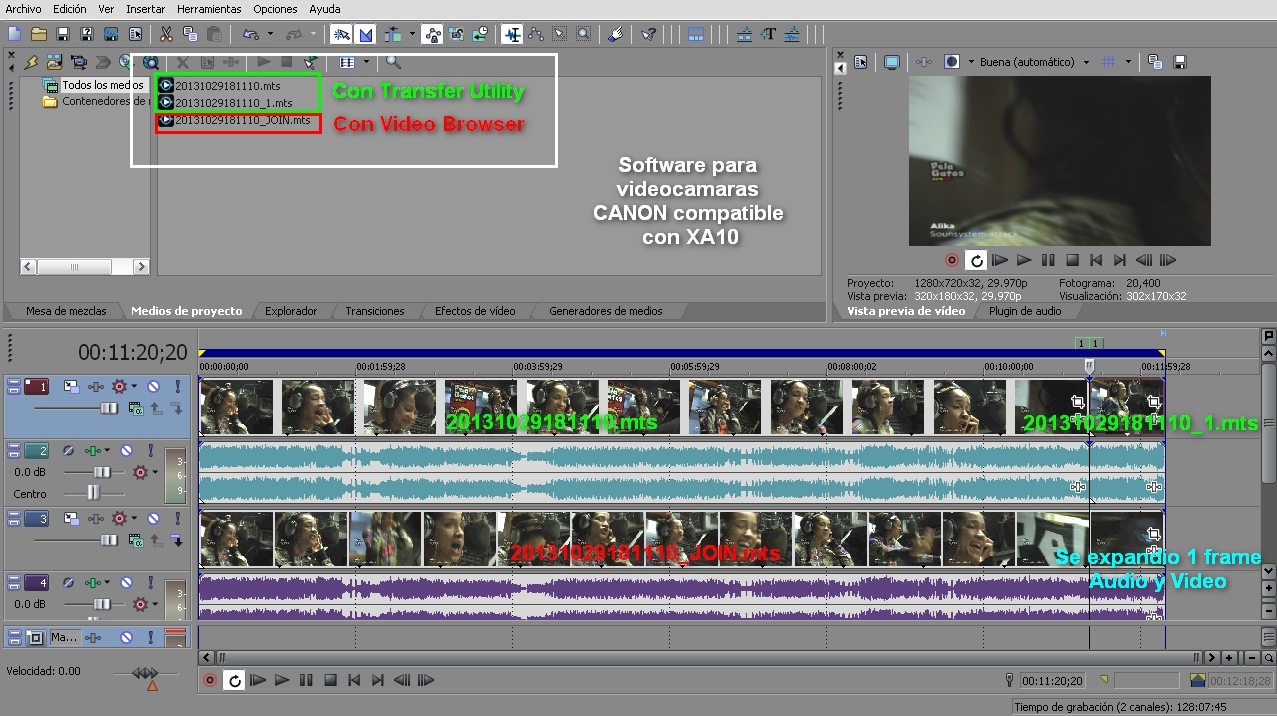The image size is (1277, 716).
Task: Select Todos los medios tree item
Action: tap(103, 85)
